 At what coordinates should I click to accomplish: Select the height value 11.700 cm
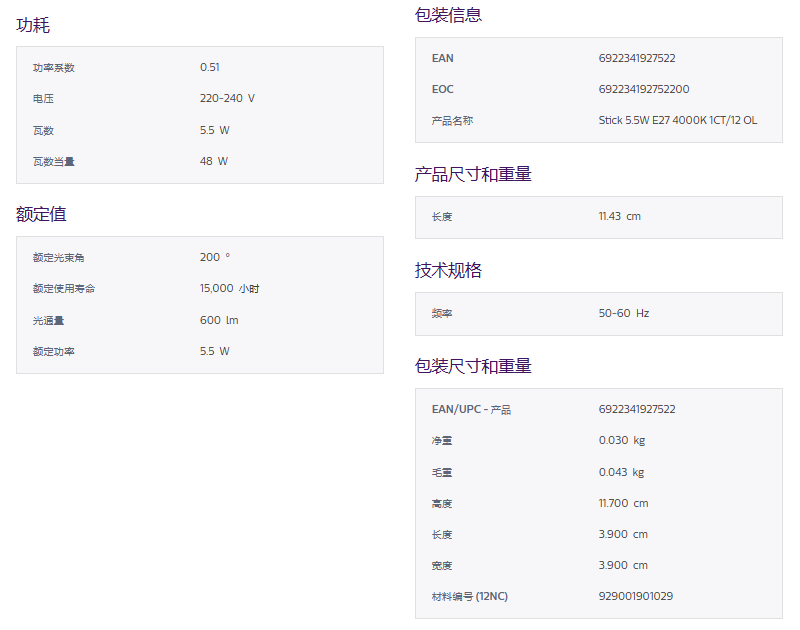tap(623, 503)
